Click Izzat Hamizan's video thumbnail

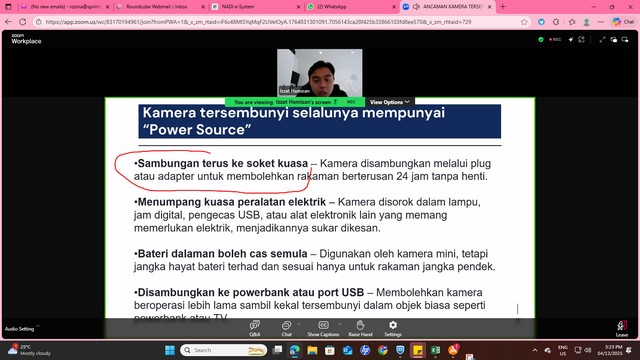pos(320,73)
